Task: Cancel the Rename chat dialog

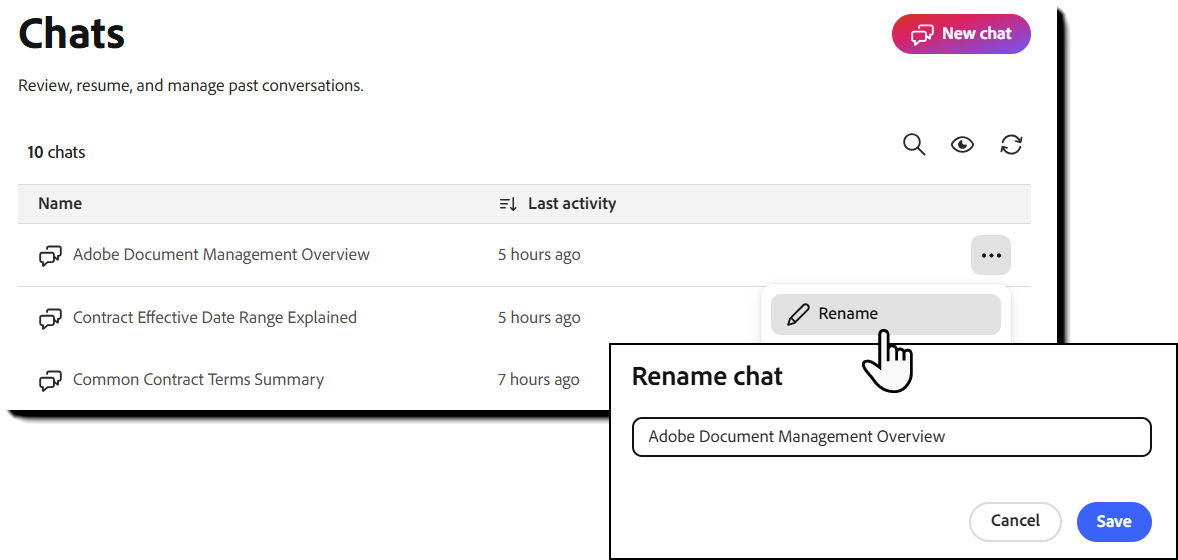Action: point(1015,522)
